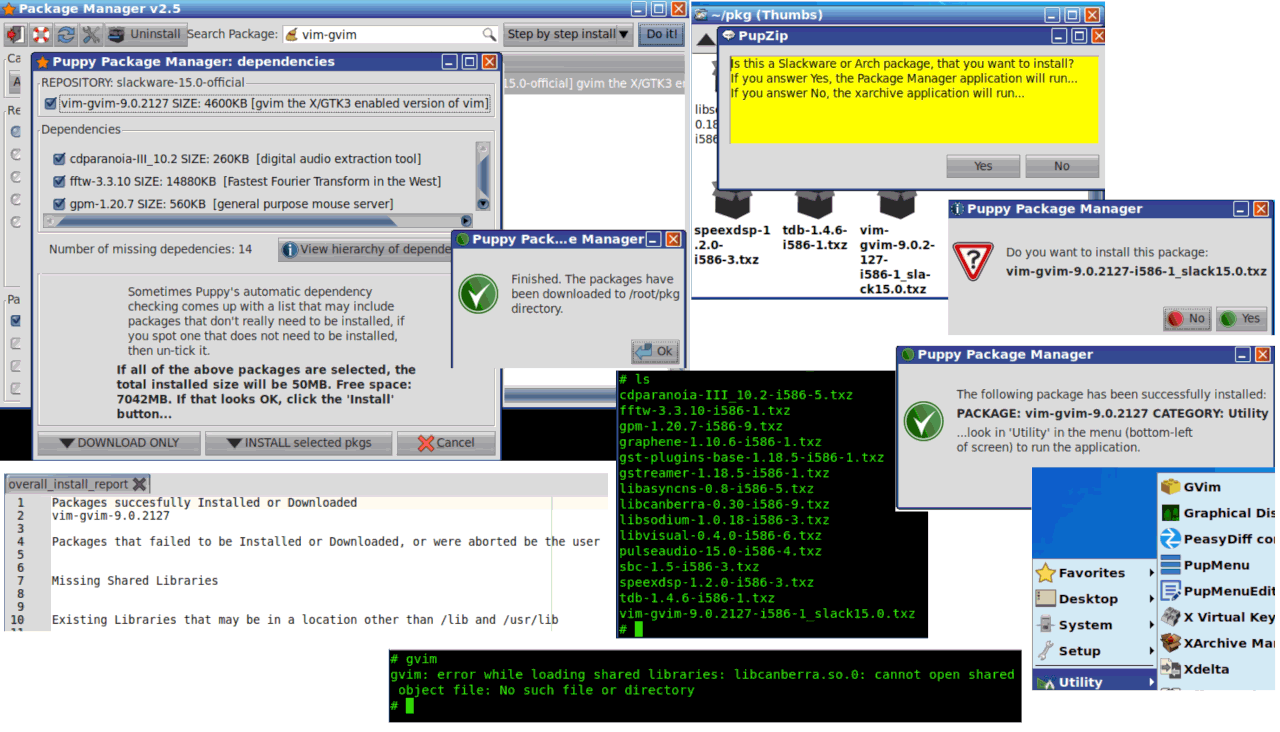Image resolution: width=1280 pixels, height=732 pixels.
Task: Click the Xdelta icon in the menu
Action: (x=1170, y=669)
